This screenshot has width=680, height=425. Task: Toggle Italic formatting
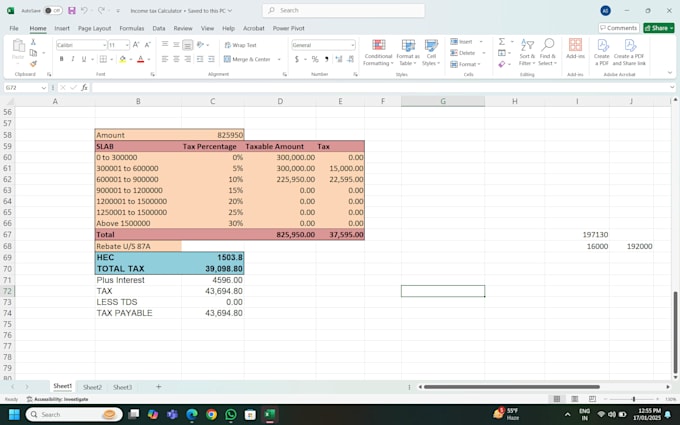click(72, 59)
